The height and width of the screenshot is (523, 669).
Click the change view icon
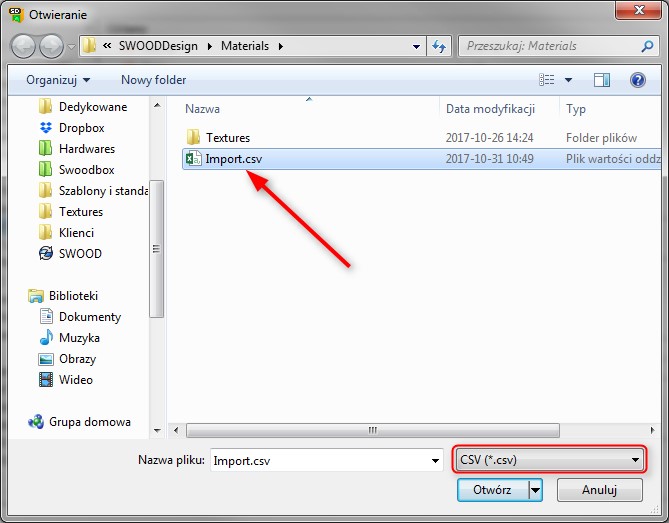tap(547, 80)
